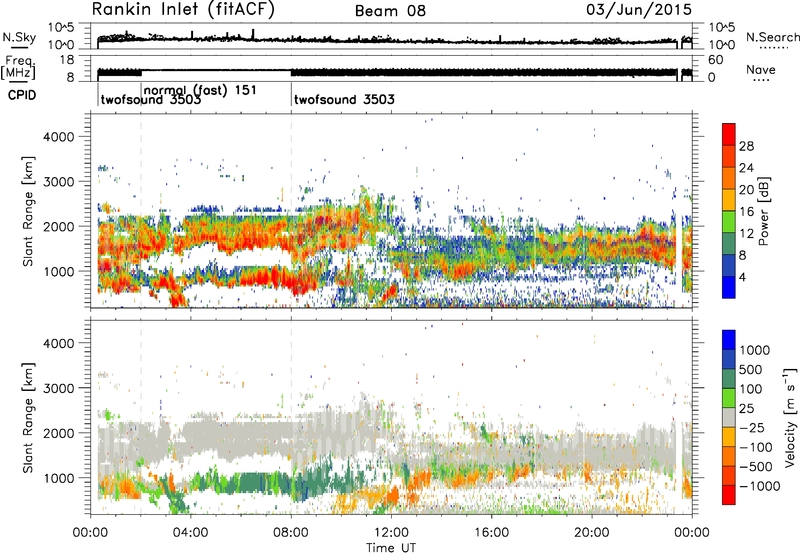Click the 'Slant Range [km]' label of the power panel
Screen dimensions: 800x554
[x=28, y=211]
